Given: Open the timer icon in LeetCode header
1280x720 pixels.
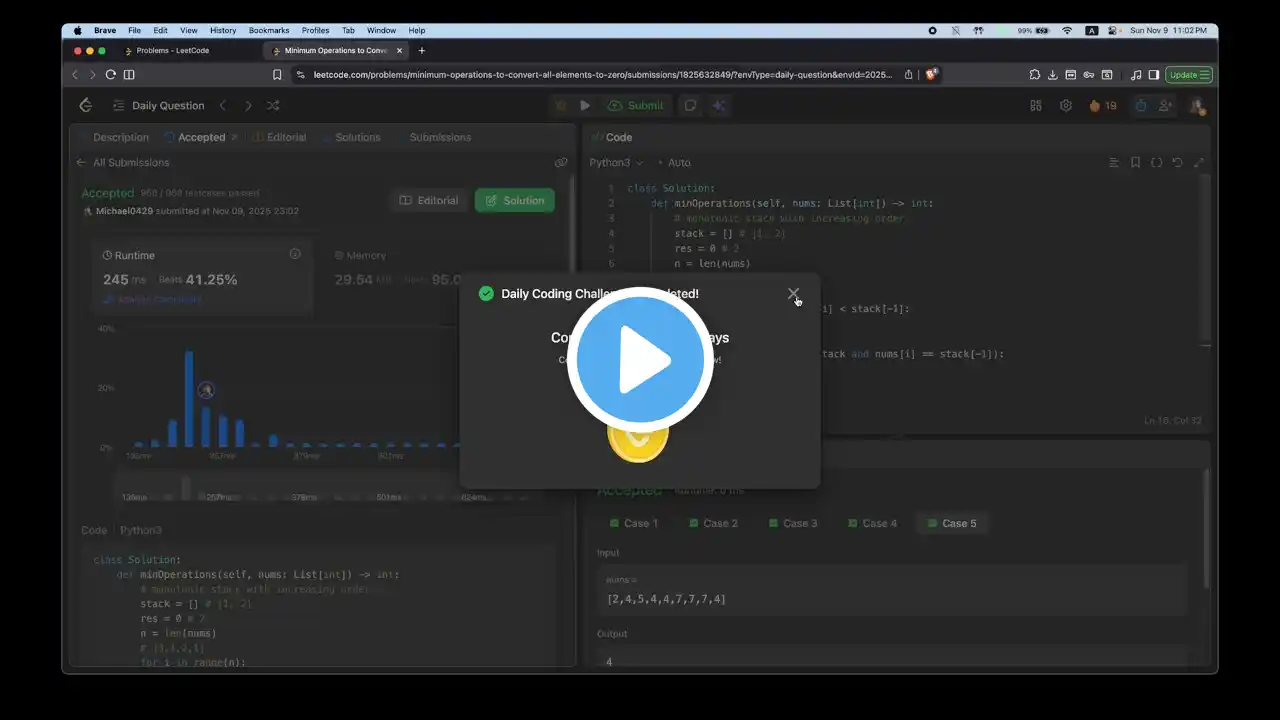Looking at the screenshot, I should [1141, 105].
